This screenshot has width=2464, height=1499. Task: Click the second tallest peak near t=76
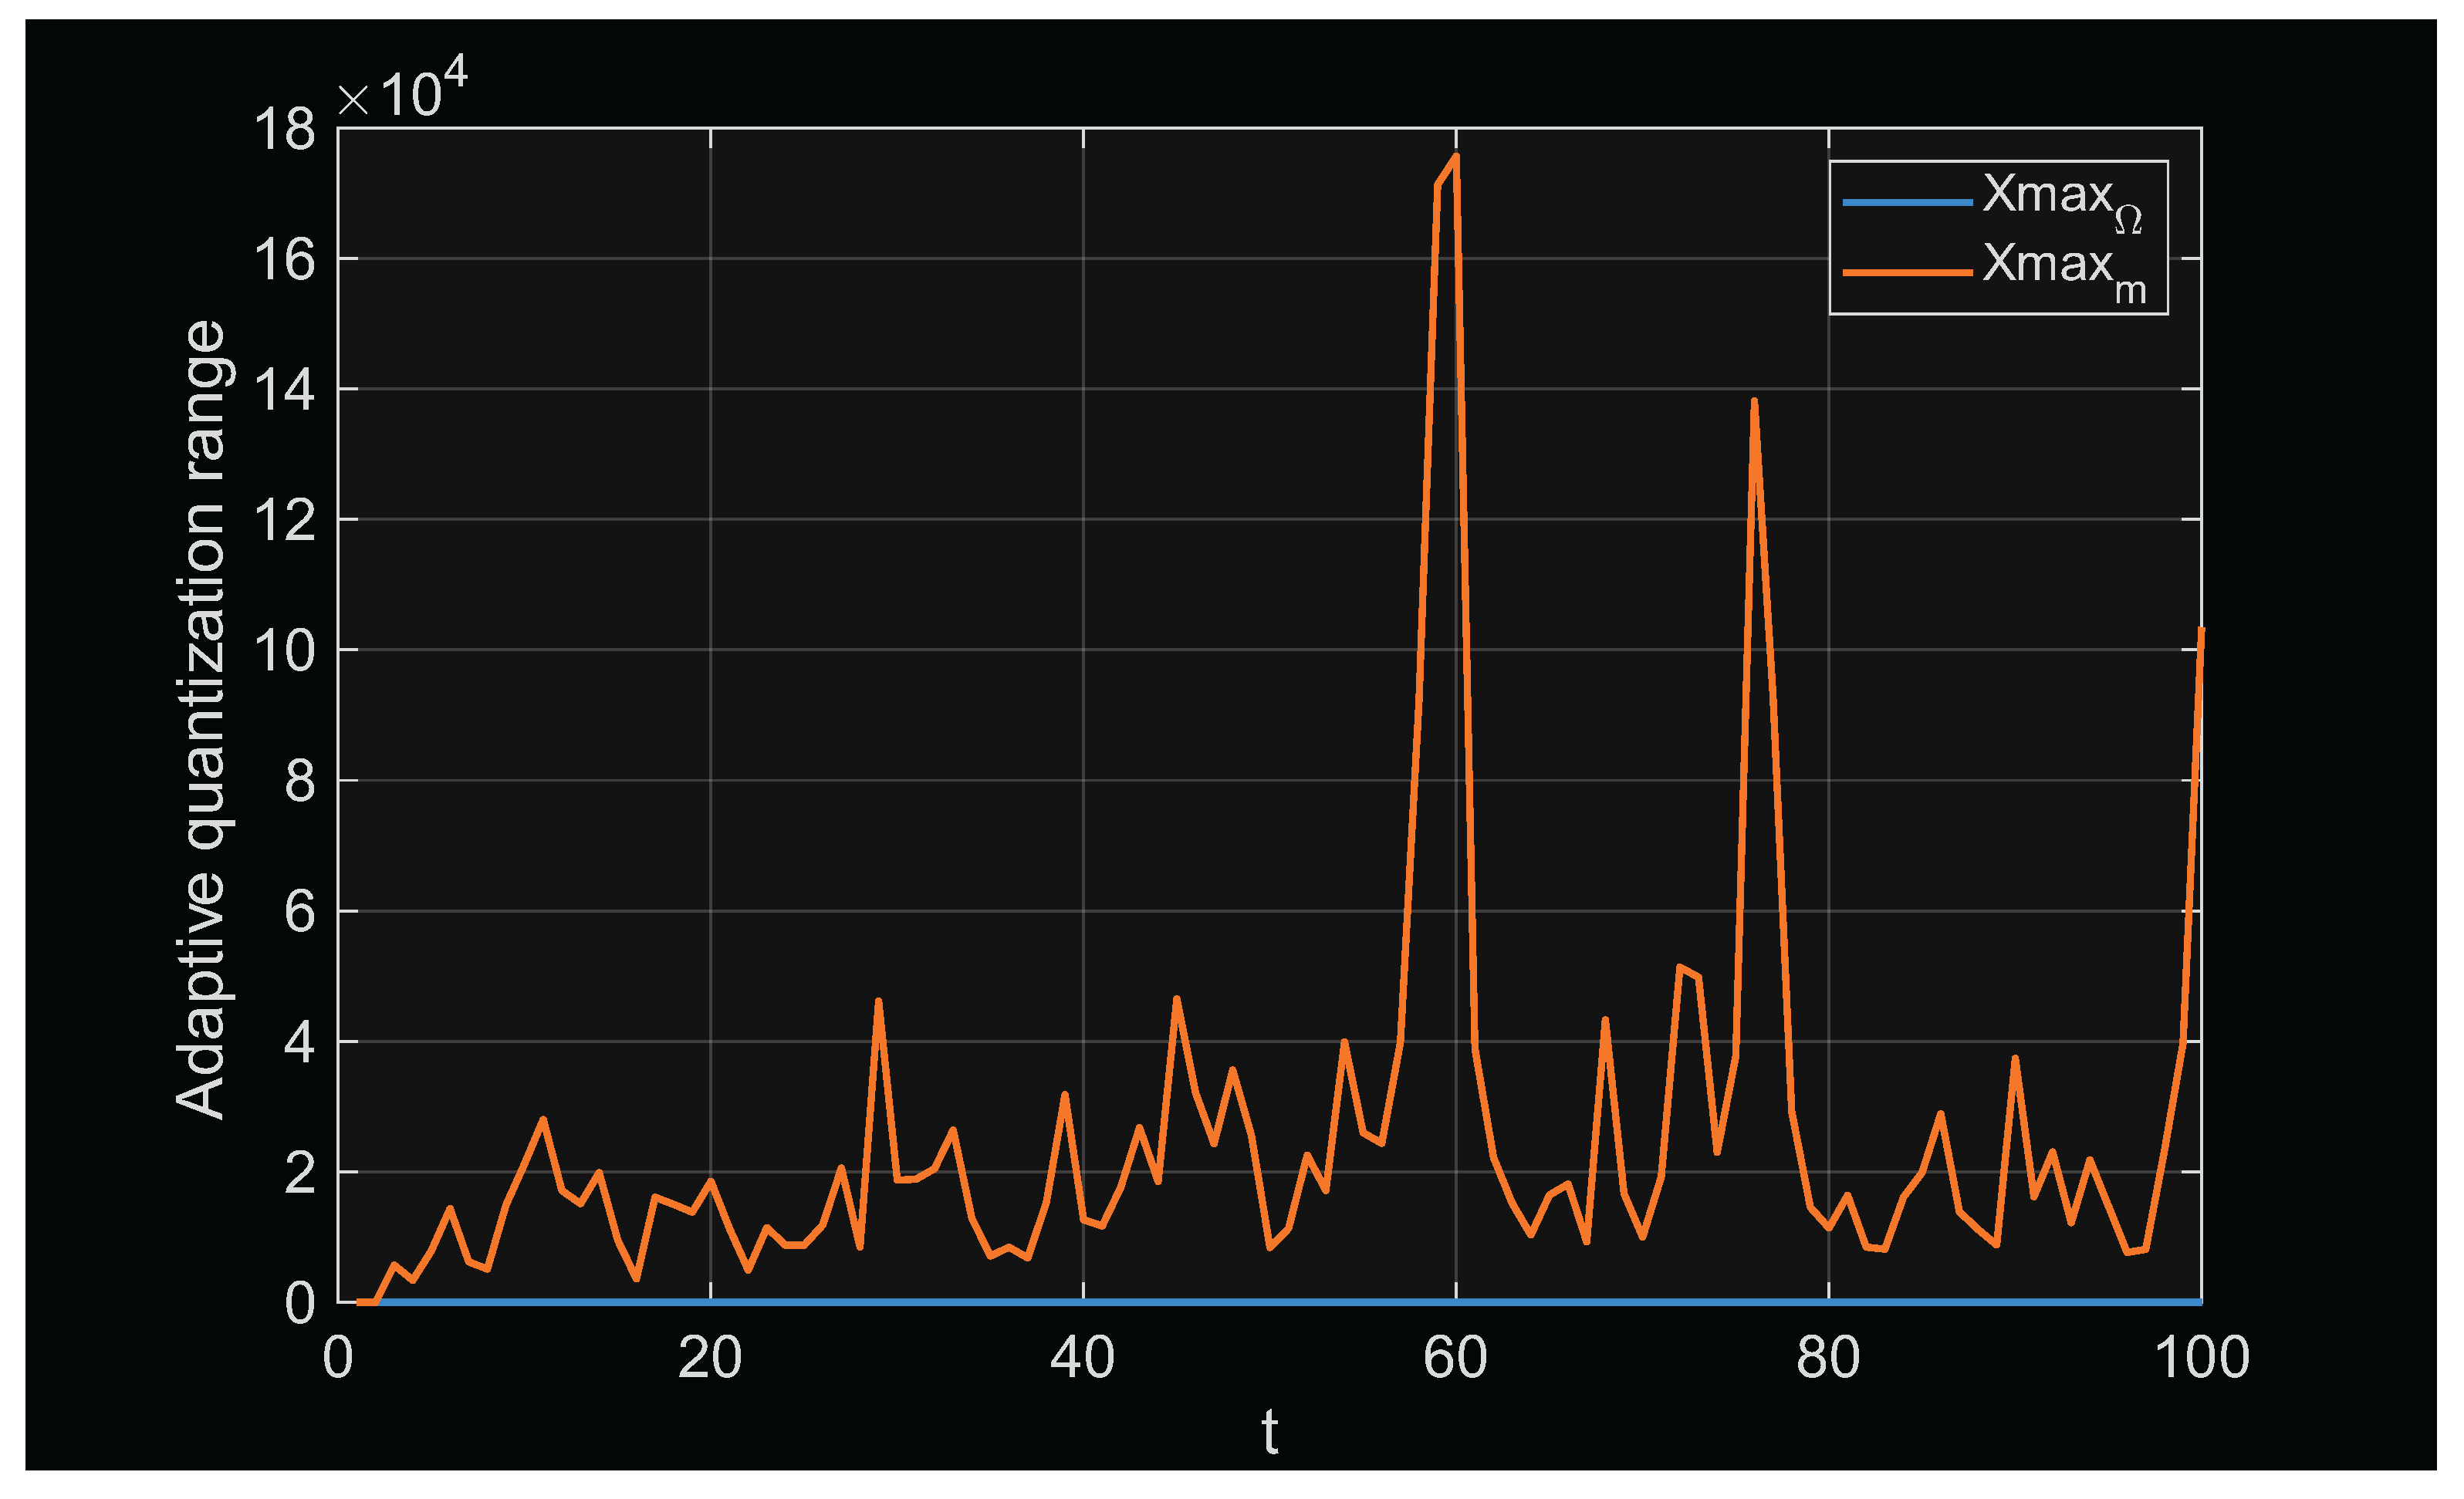(x=1754, y=402)
